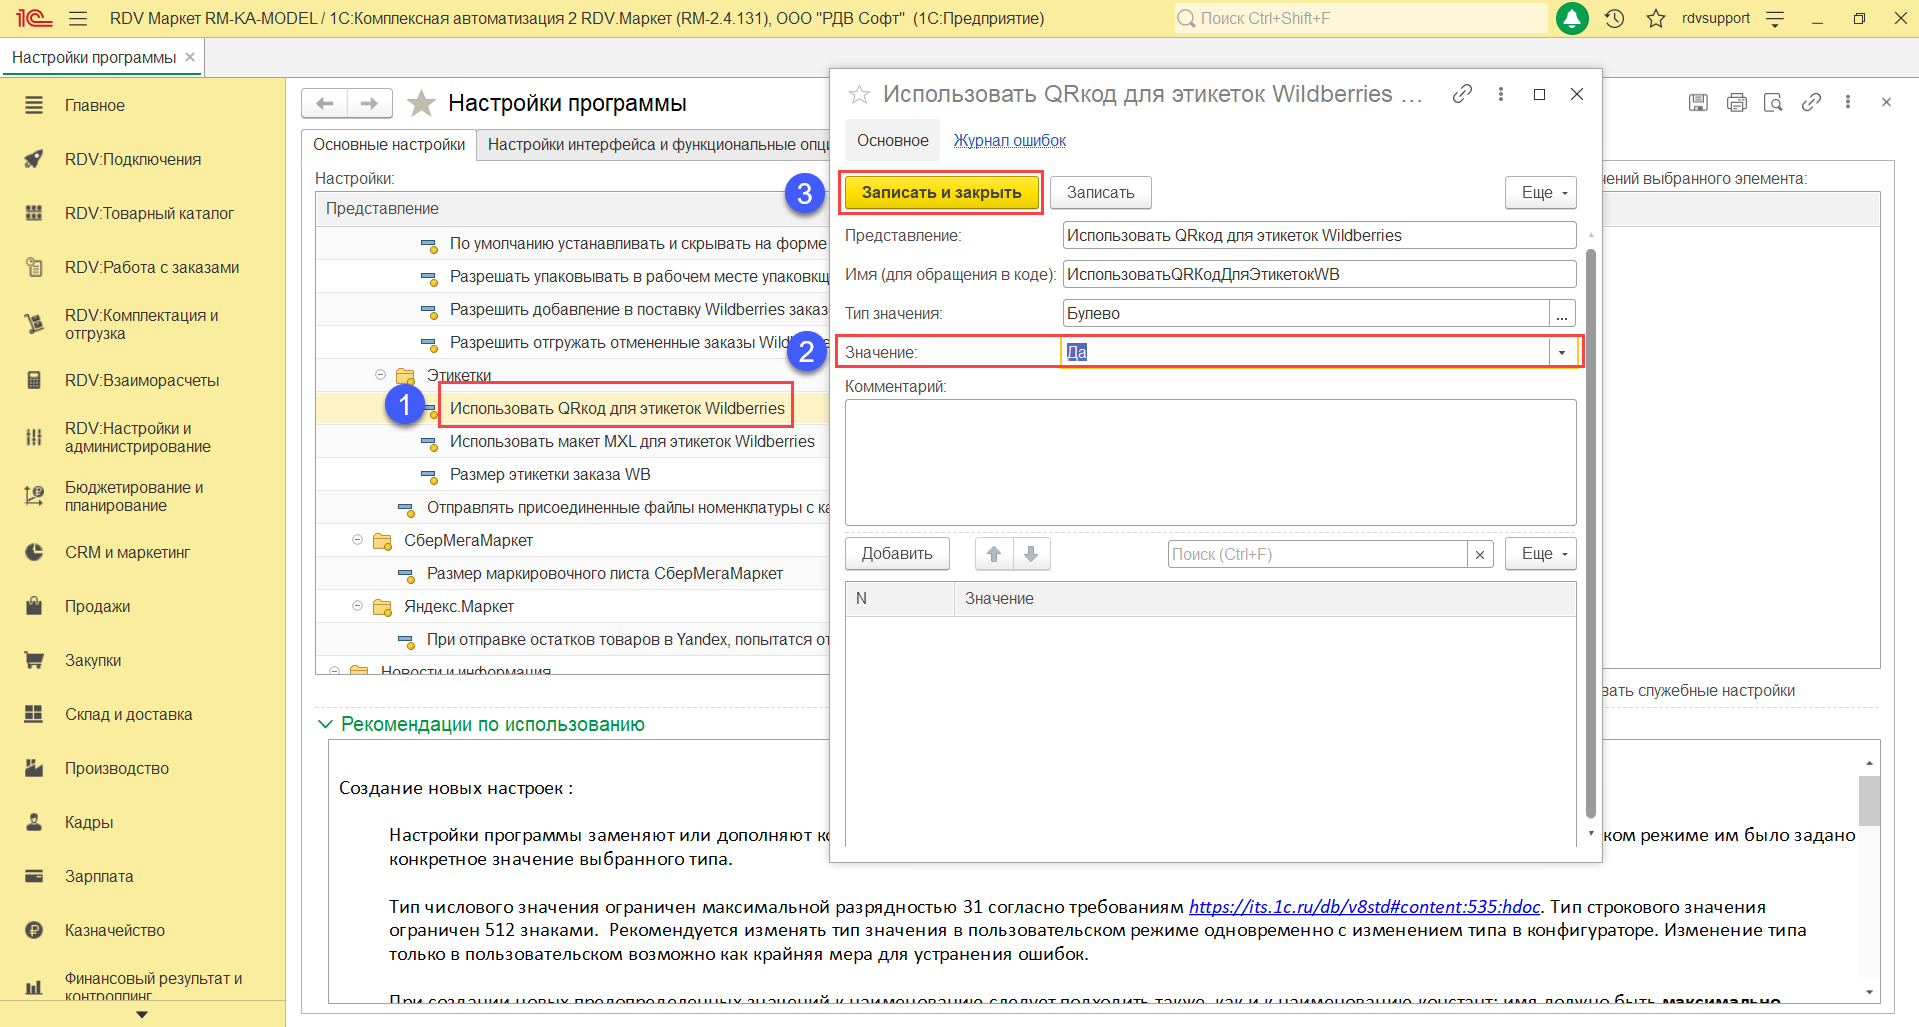Switch to Журнал ошибок tab

point(1009,141)
